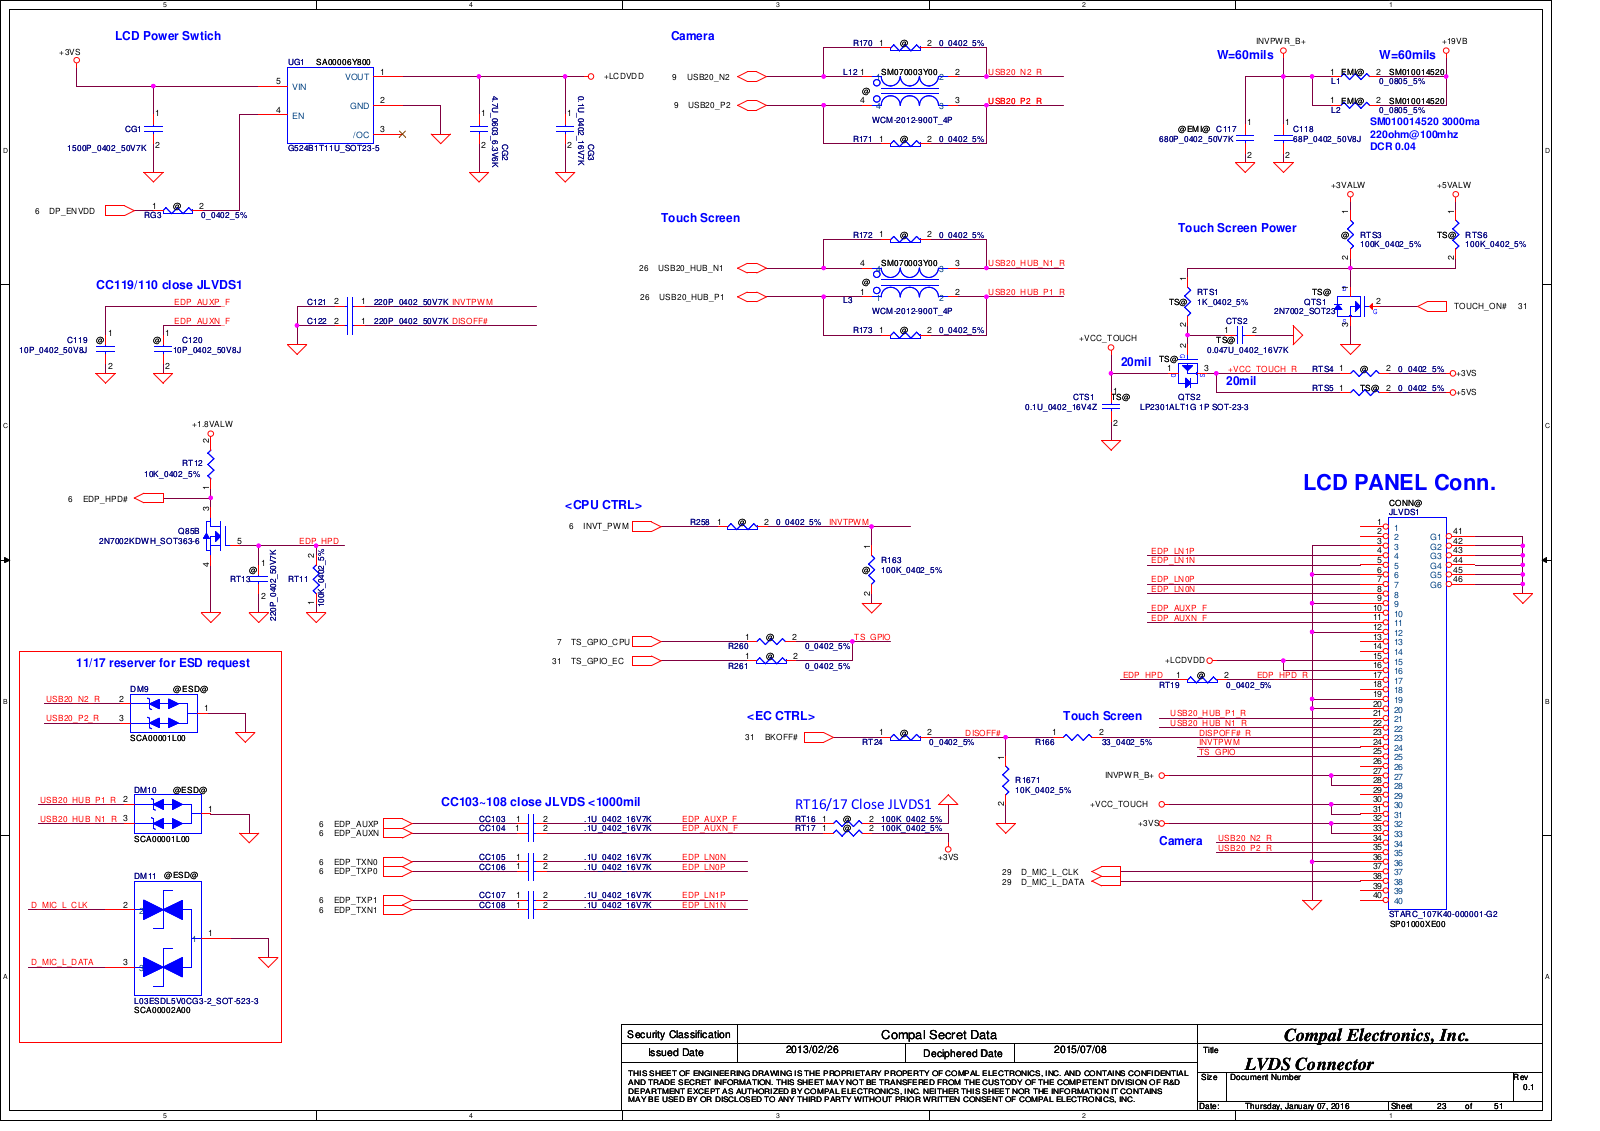Click the DM9 ESD diode array symbol
1600x1131 pixels.
pos(158,713)
